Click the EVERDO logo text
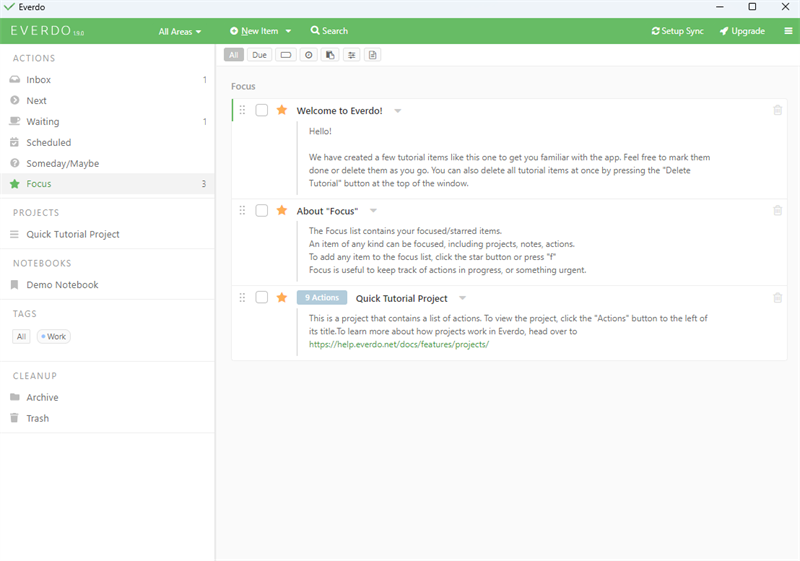This screenshot has height=561, width=800. 41,31
